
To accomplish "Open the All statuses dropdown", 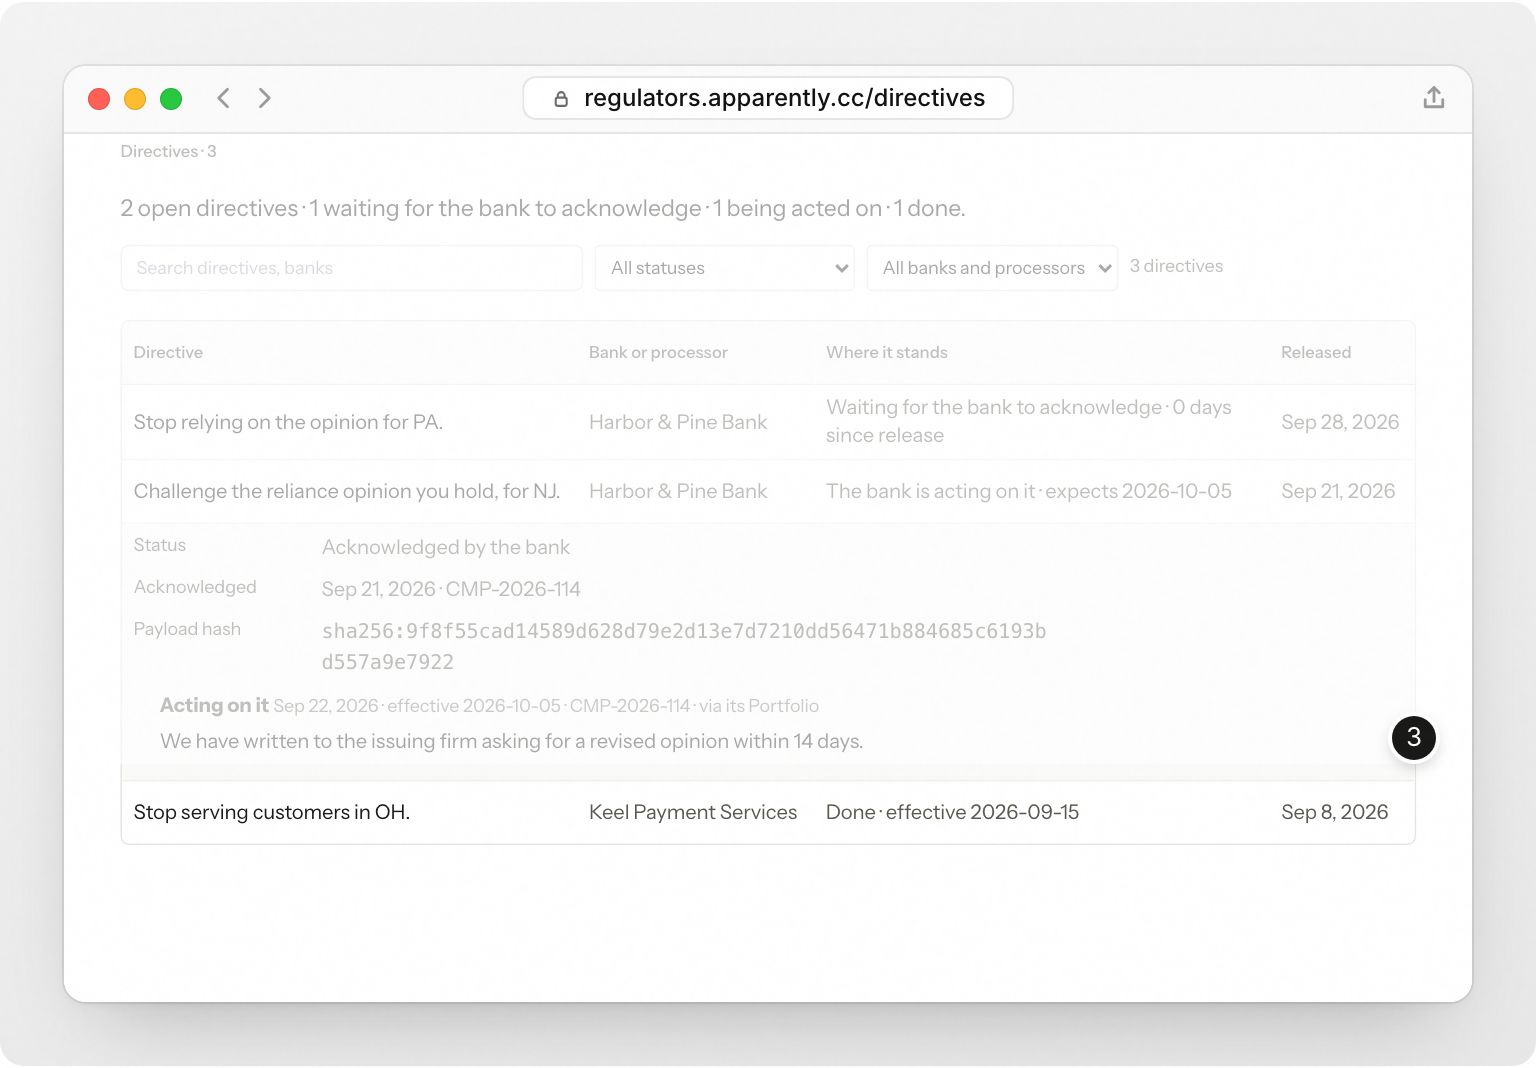I will tap(724, 268).
